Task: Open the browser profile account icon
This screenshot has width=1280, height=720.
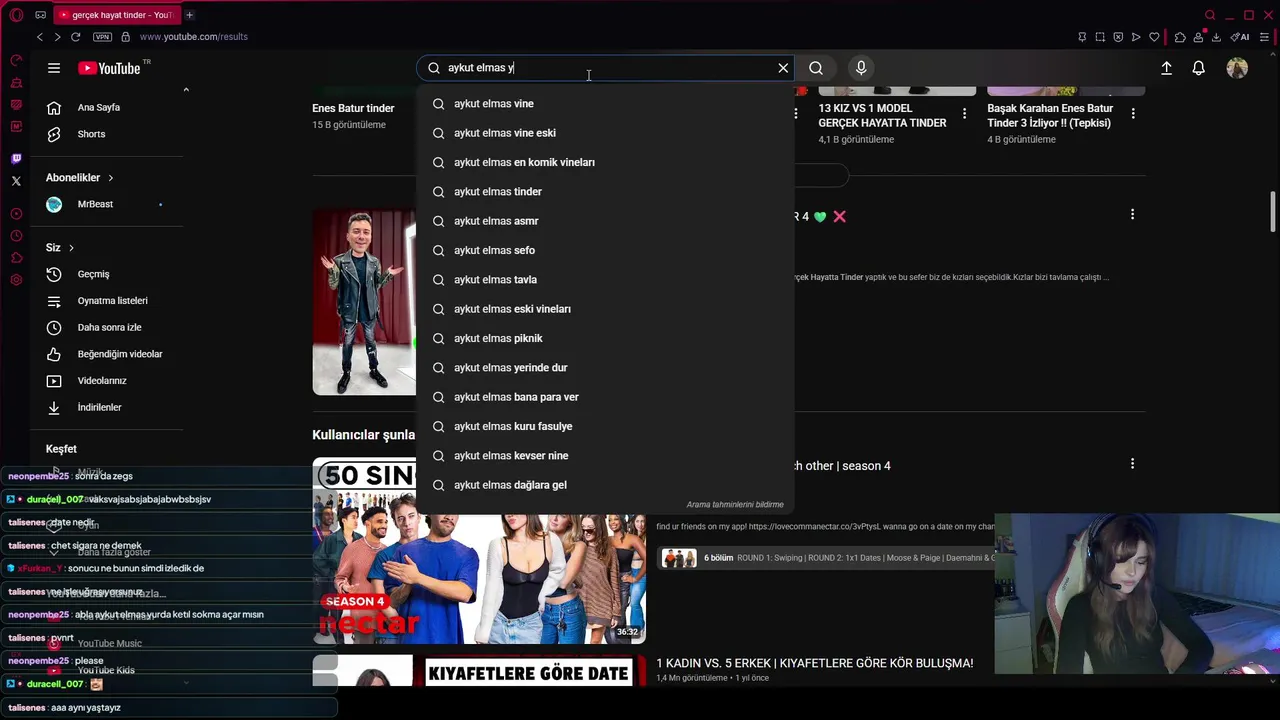Action: 1198,37
